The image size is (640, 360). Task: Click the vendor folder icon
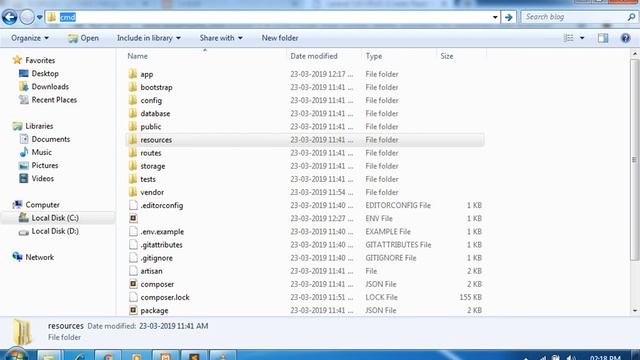(133, 192)
